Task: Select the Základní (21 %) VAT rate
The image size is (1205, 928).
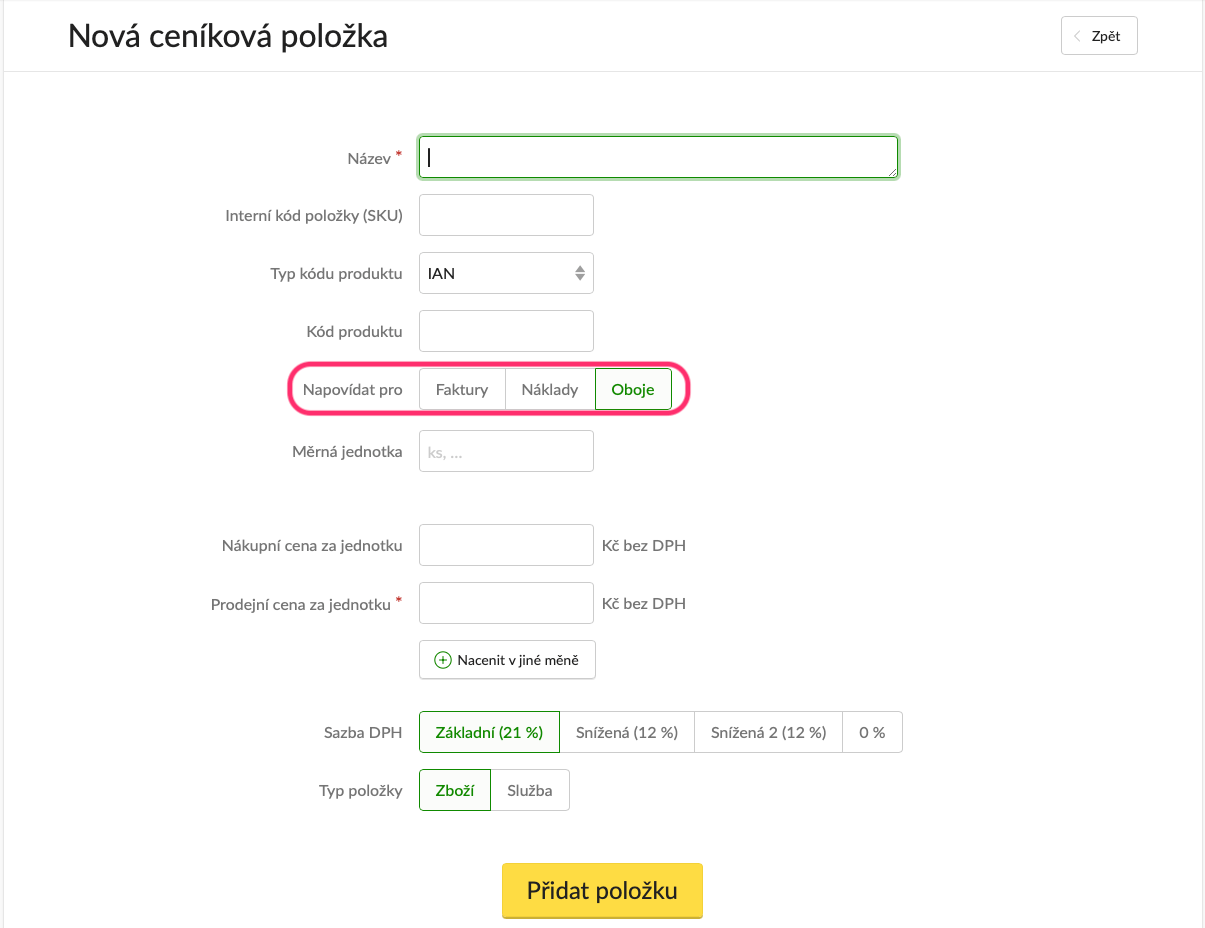Action: 489,732
